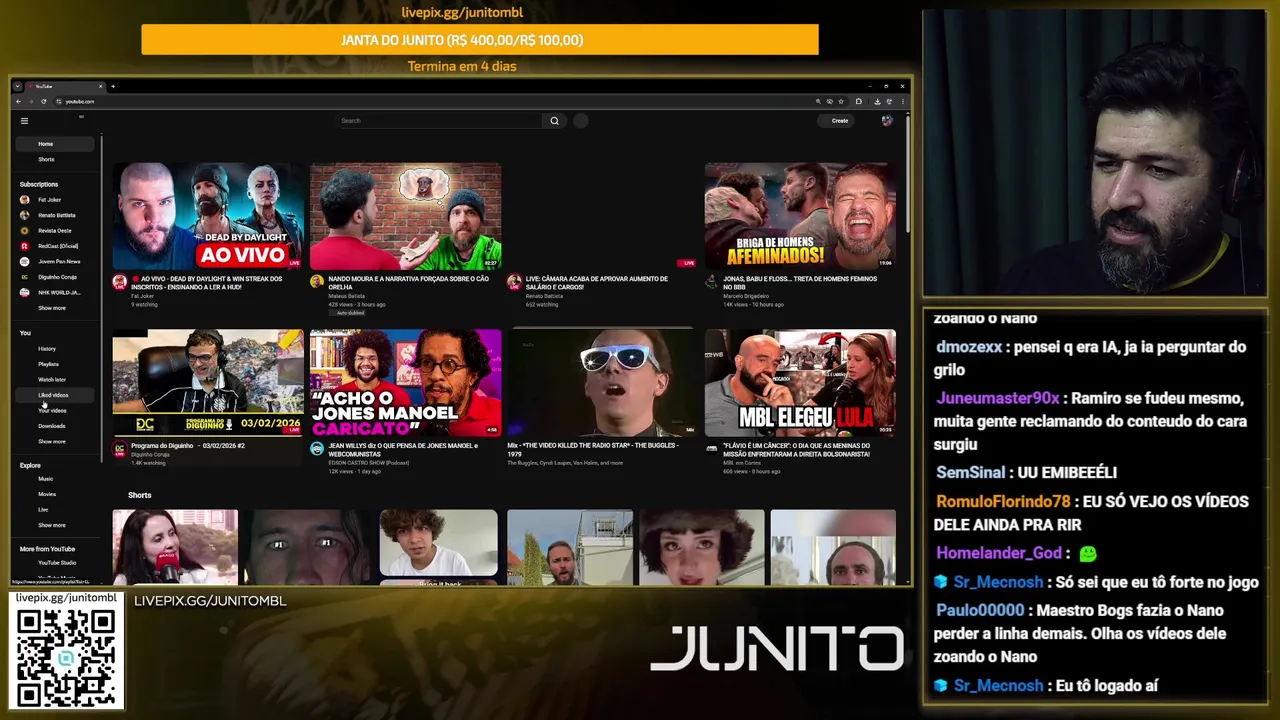
Task: Click the Mateus Batista channel name
Action: tap(347, 296)
